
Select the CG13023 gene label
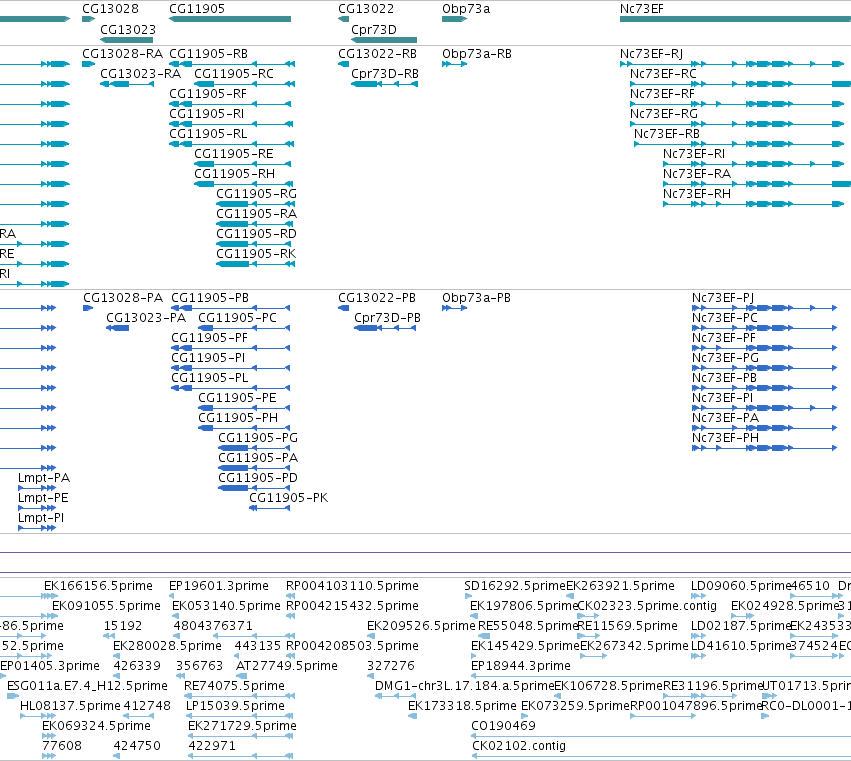[128, 29]
